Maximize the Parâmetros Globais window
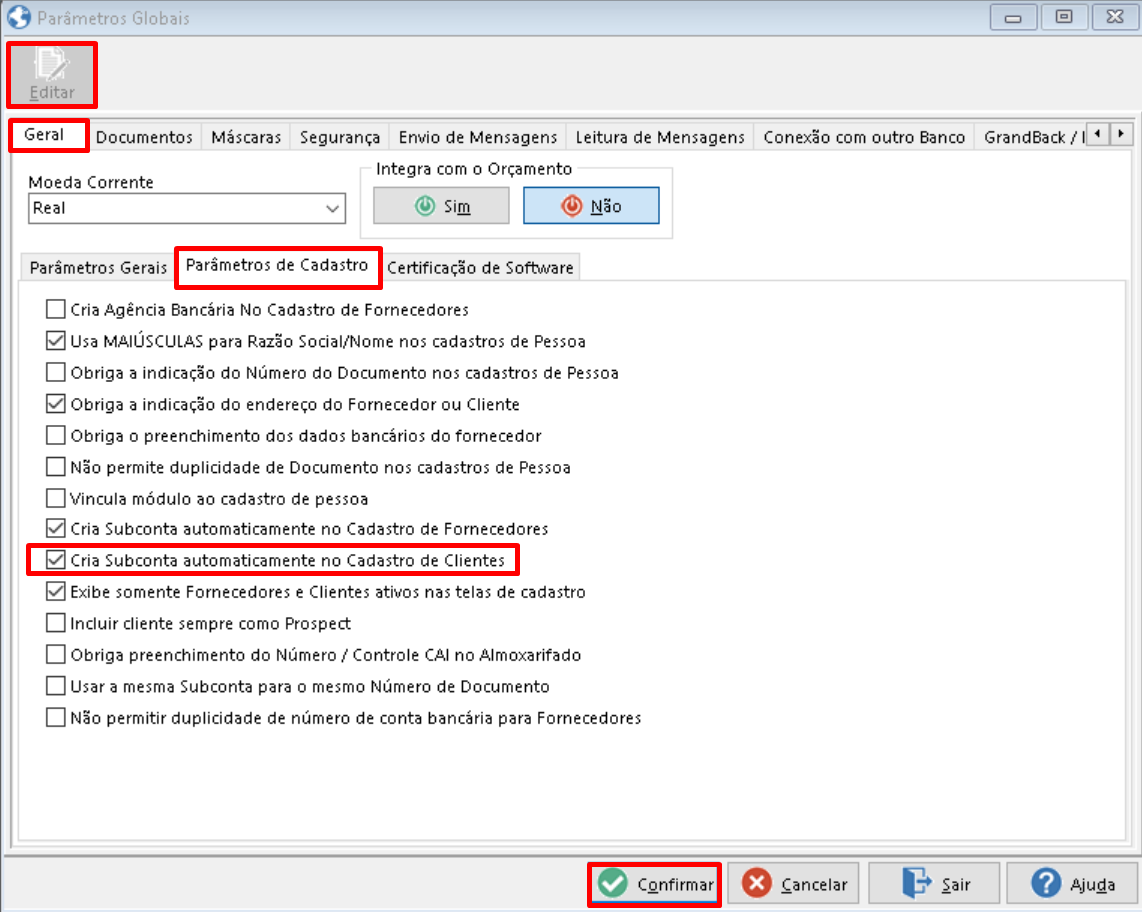This screenshot has width=1142, height=912. [x=1064, y=17]
